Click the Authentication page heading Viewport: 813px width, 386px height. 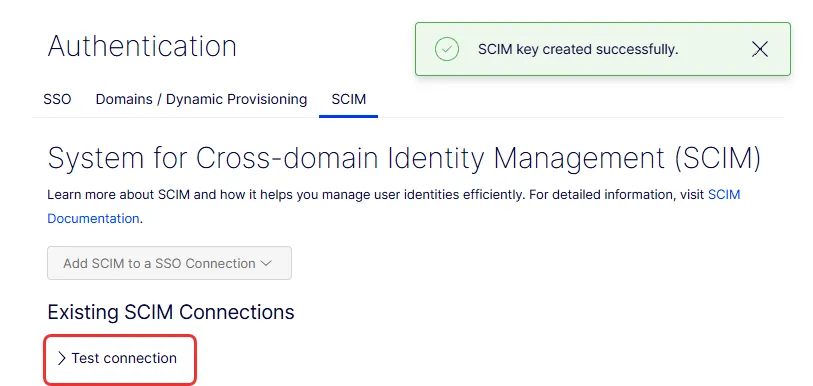[x=142, y=46]
